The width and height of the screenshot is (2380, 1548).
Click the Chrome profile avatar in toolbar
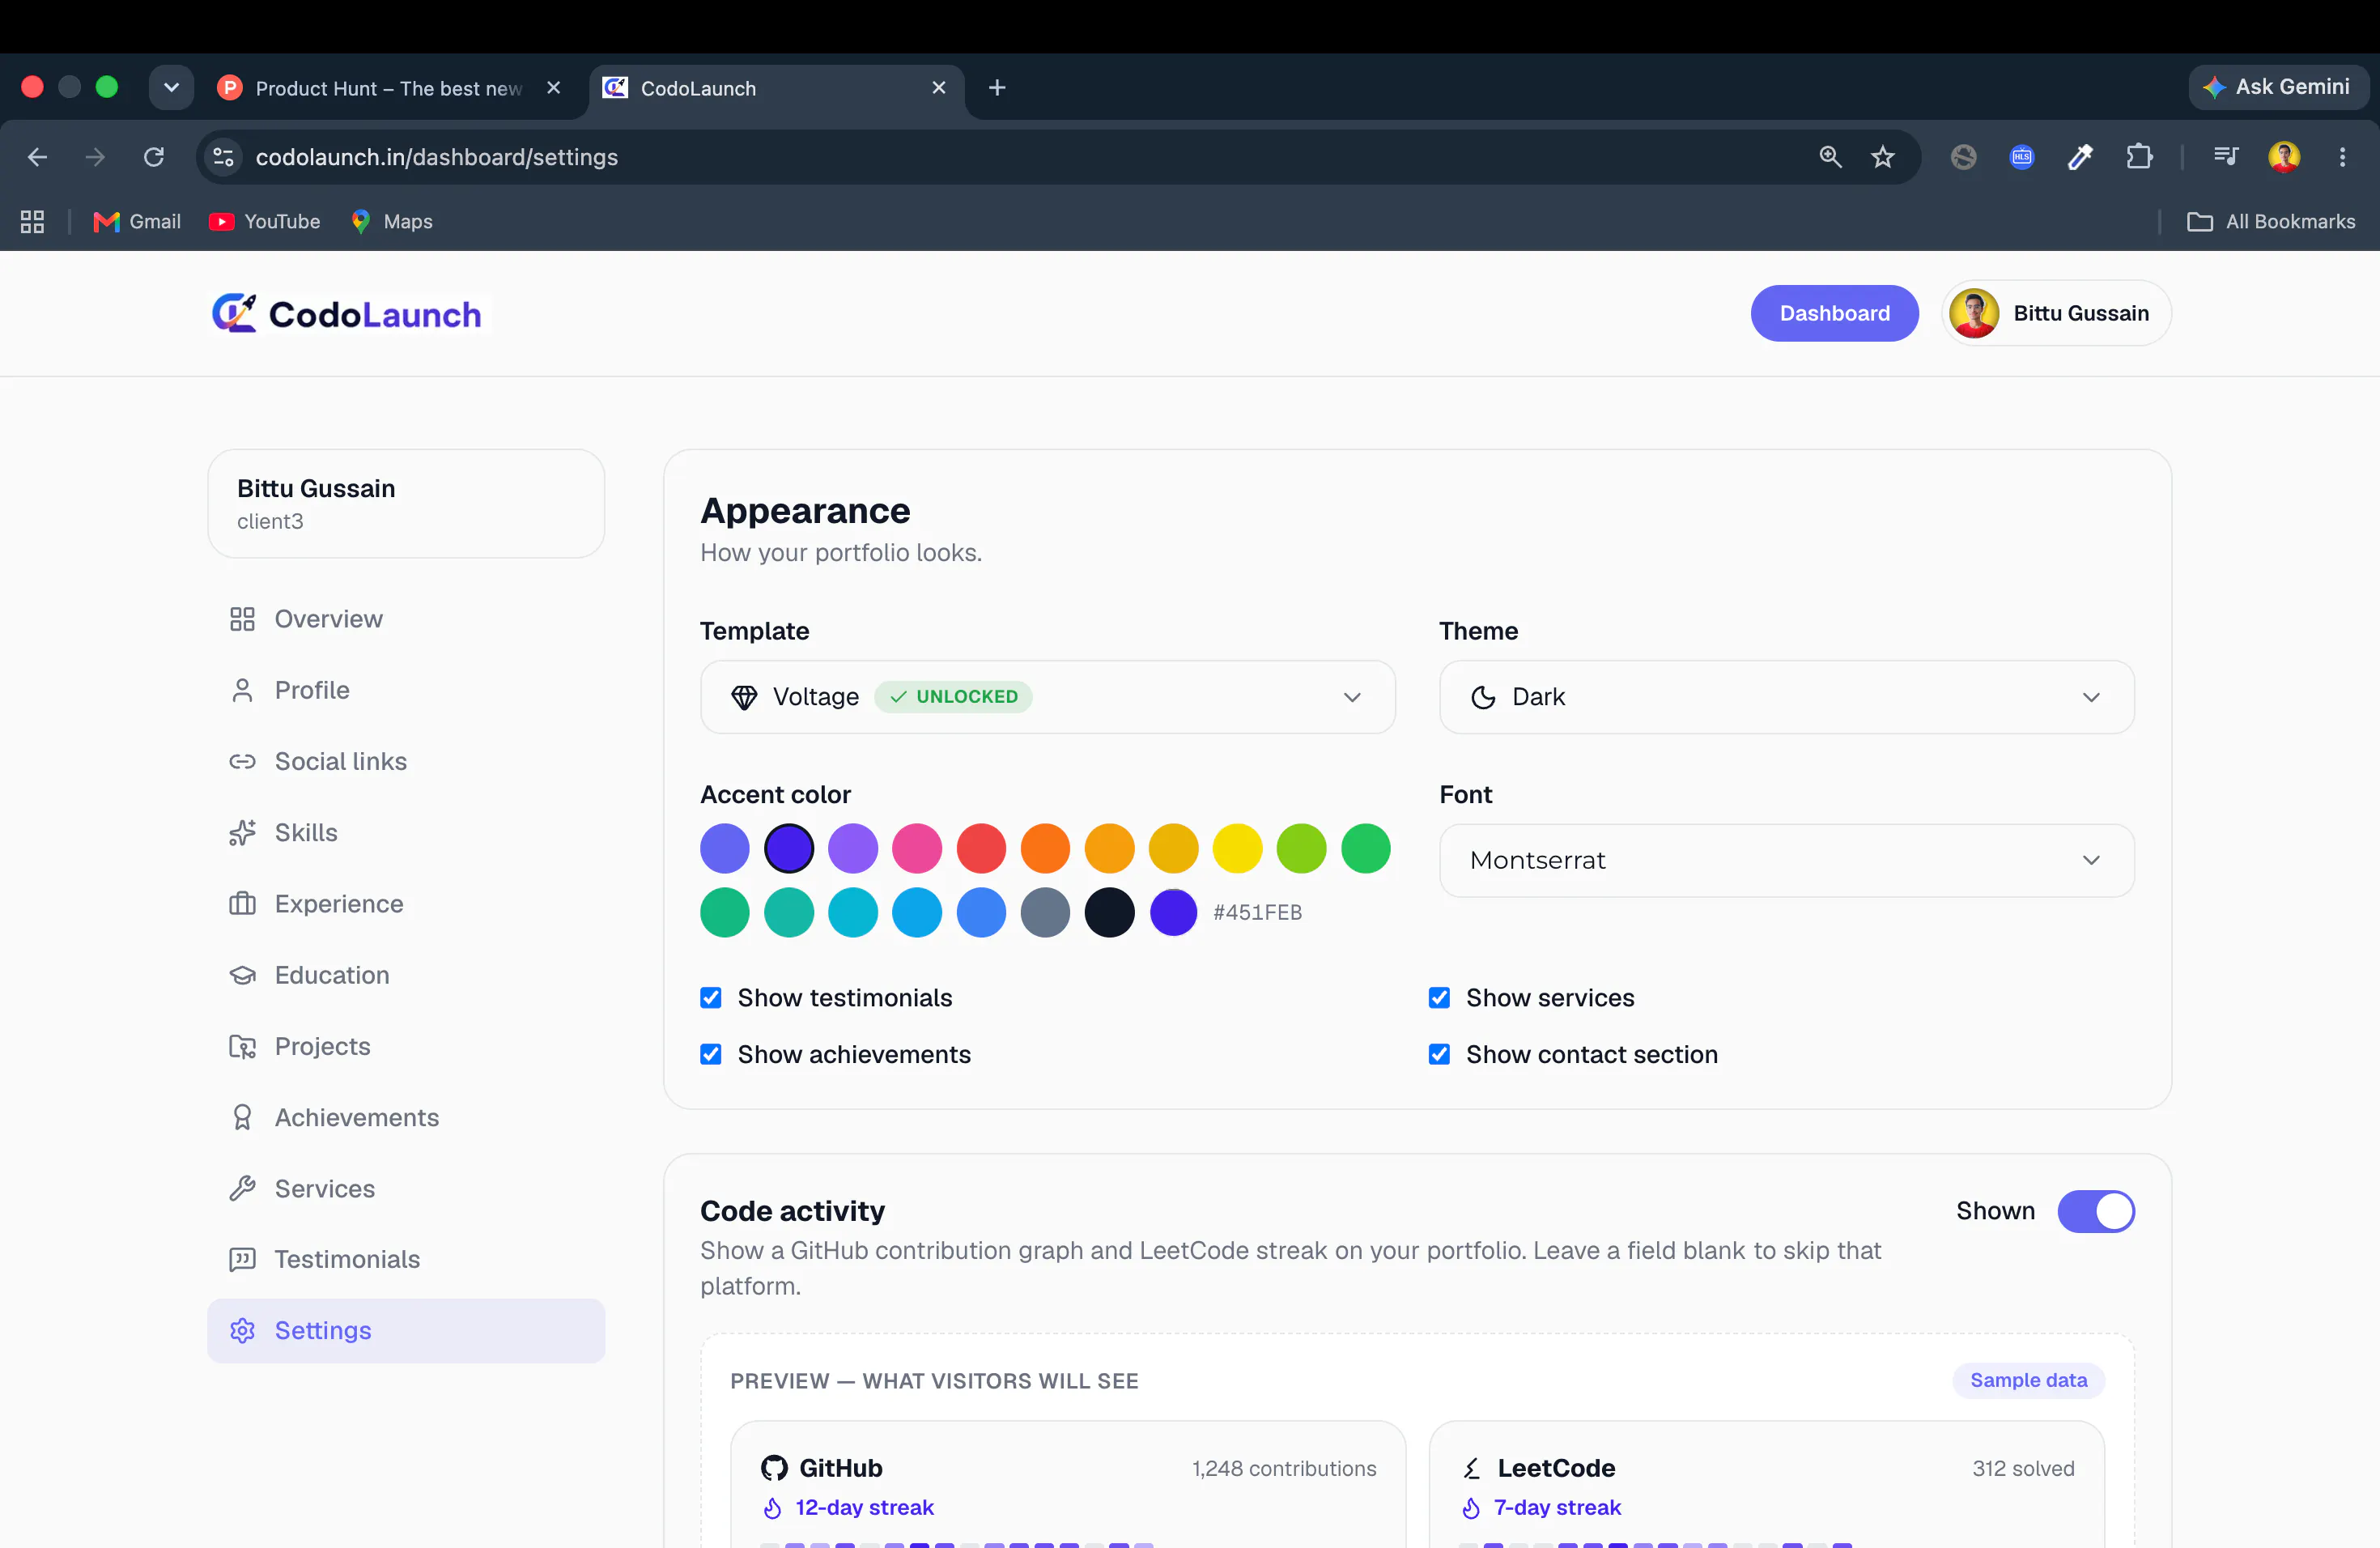tap(2284, 157)
